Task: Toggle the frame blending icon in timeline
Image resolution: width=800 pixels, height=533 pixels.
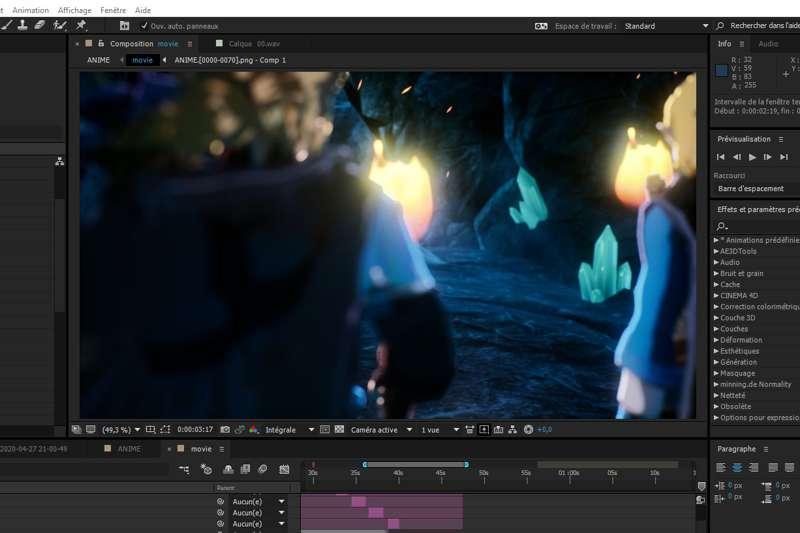Action: coord(245,469)
